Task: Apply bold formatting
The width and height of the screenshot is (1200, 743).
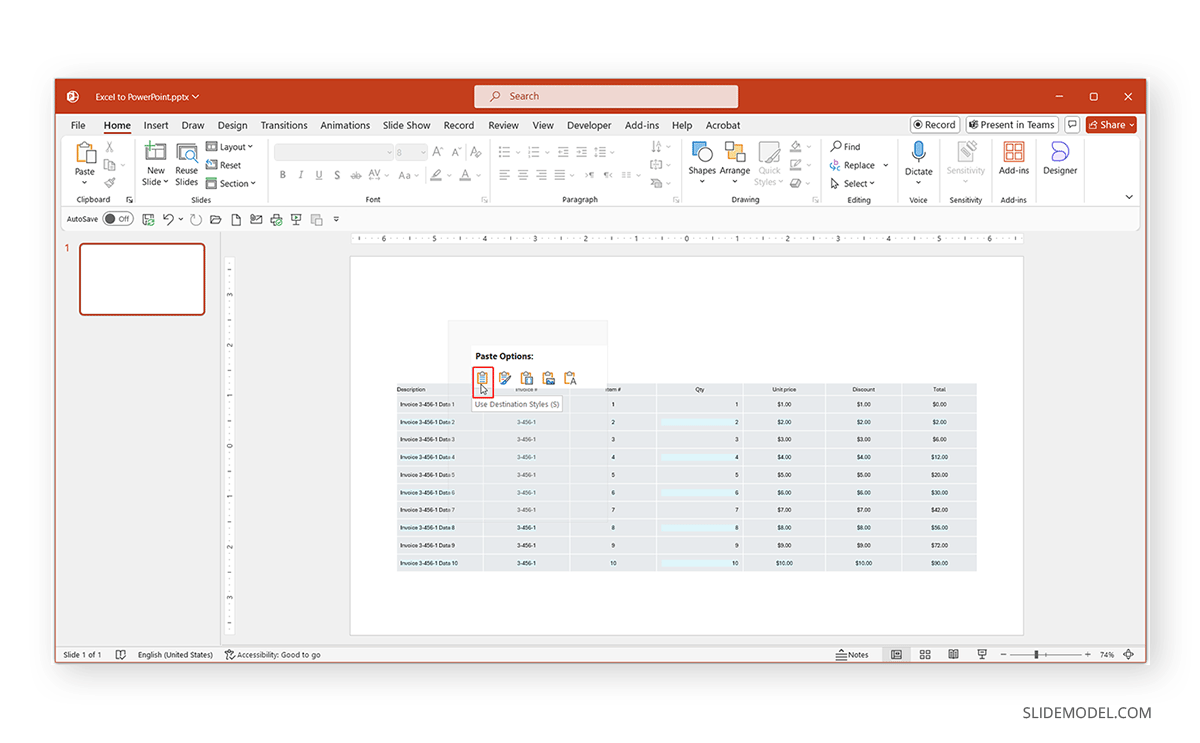Action: (284, 174)
